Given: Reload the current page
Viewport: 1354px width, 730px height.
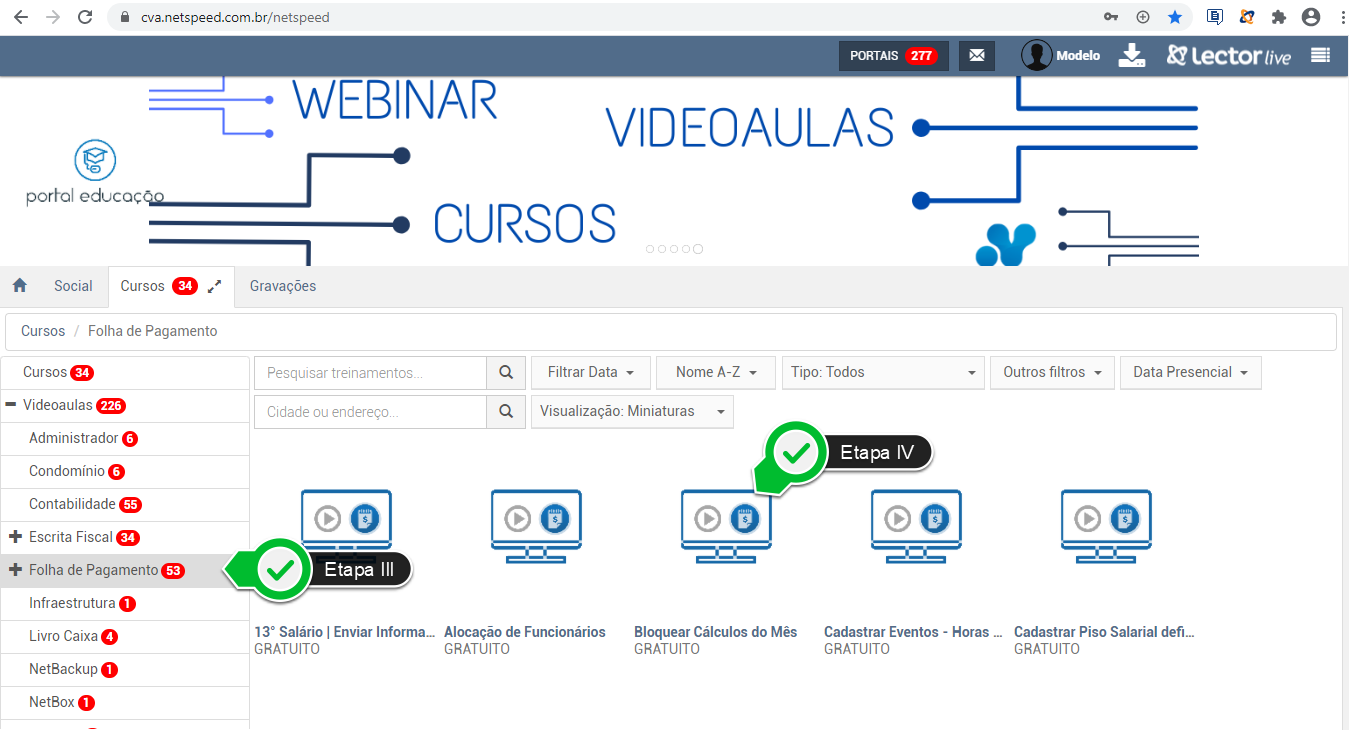Looking at the screenshot, I should click(x=85, y=17).
